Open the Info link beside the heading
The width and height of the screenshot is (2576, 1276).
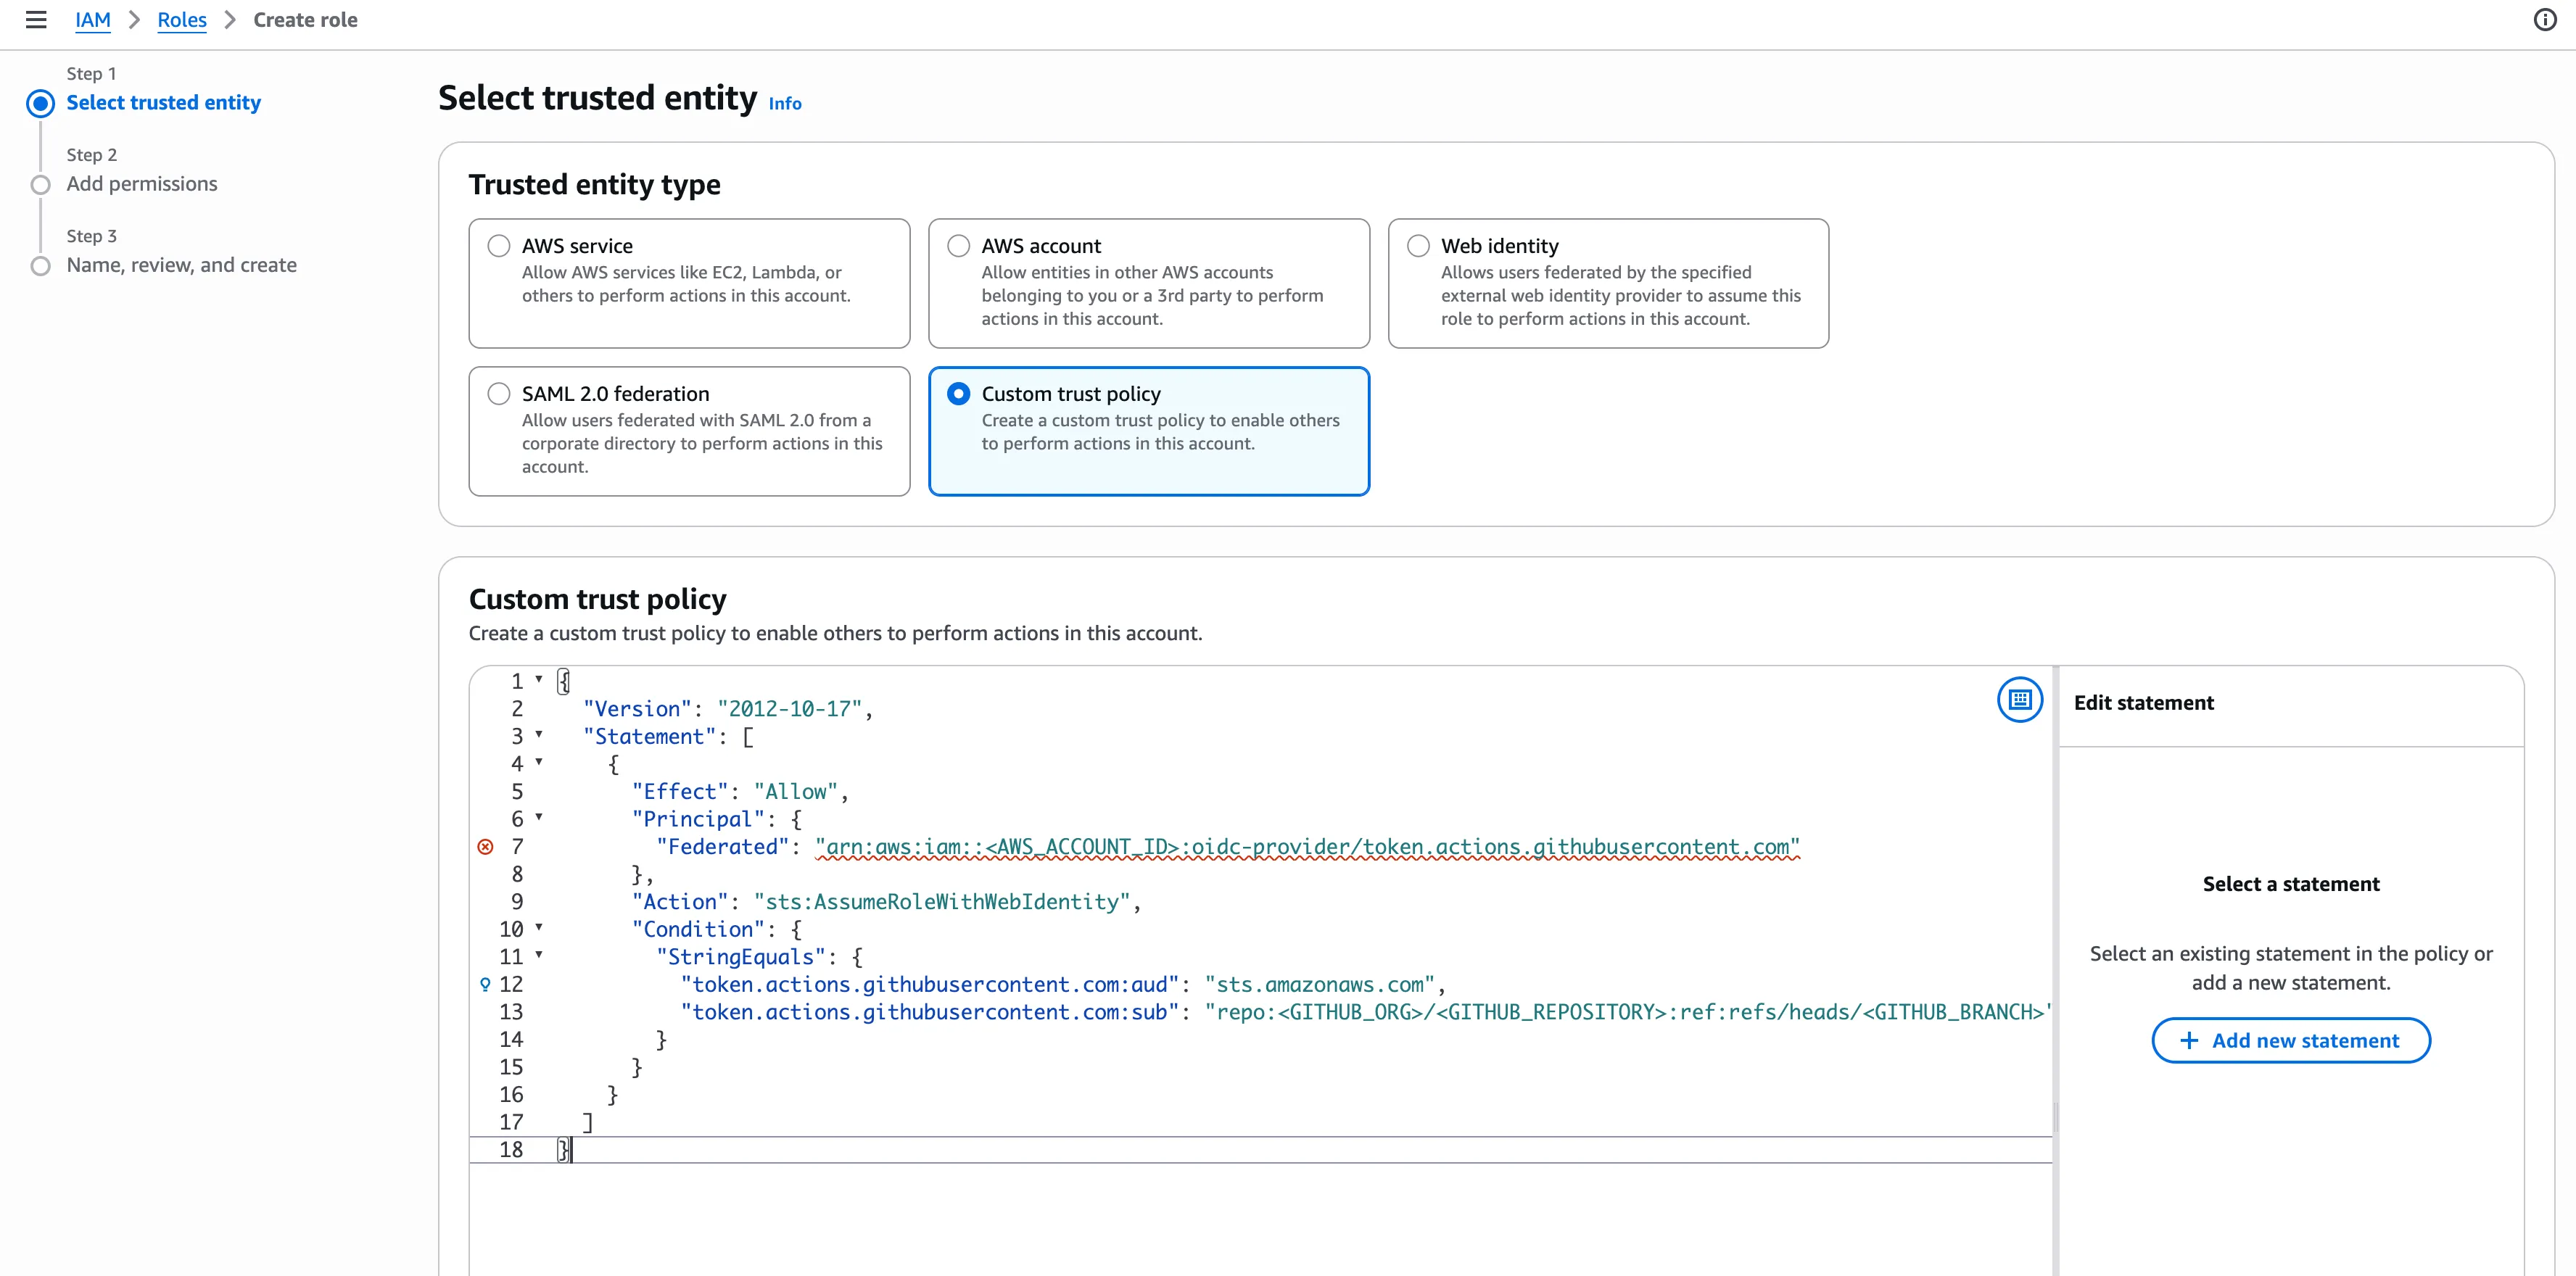(785, 103)
